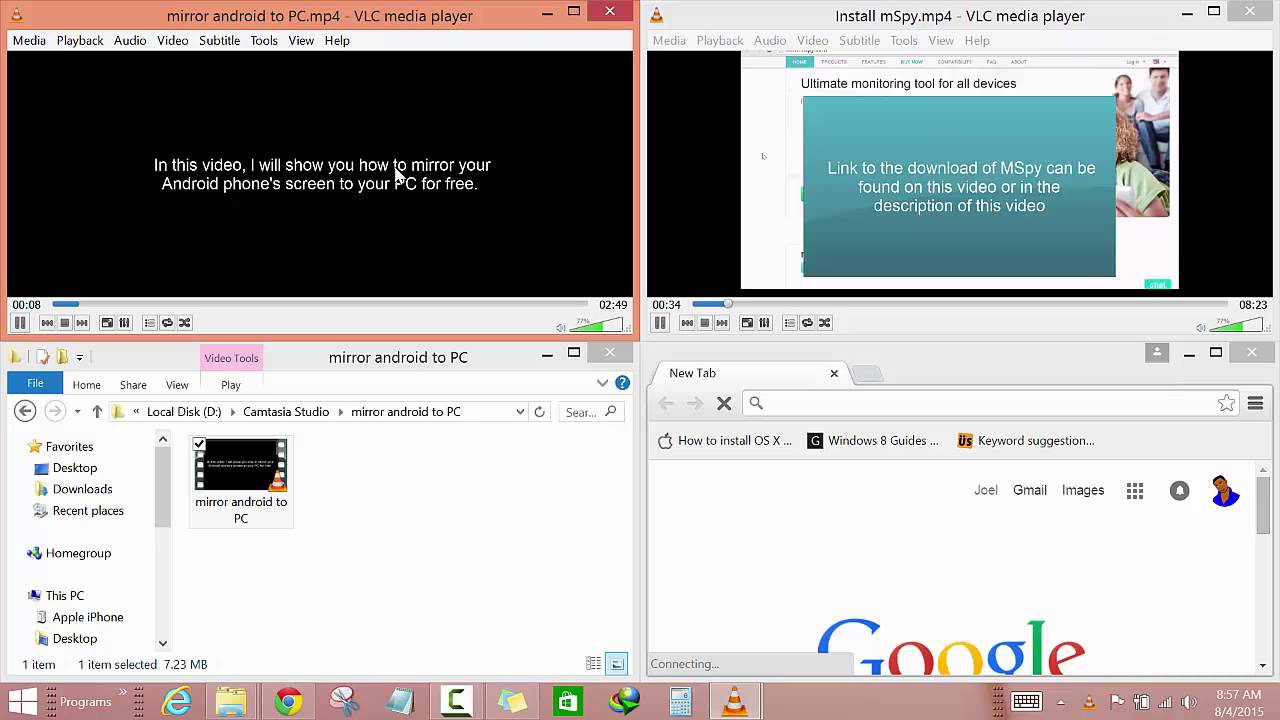Viewport: 1280px width, 720px height.
Task: Open Tools menu in left VLC window
Action: click(x=264, y=41)
